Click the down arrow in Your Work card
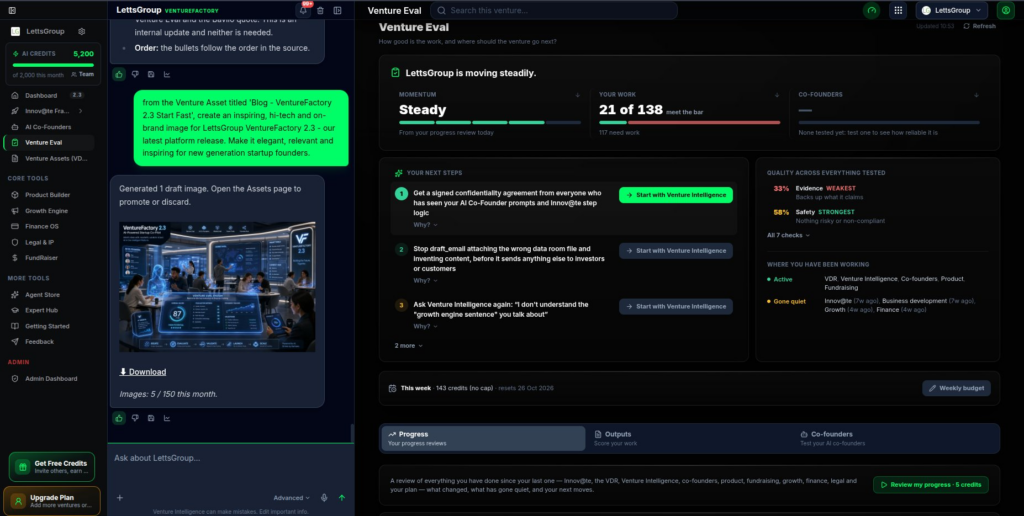 click(x=776, y=95)
